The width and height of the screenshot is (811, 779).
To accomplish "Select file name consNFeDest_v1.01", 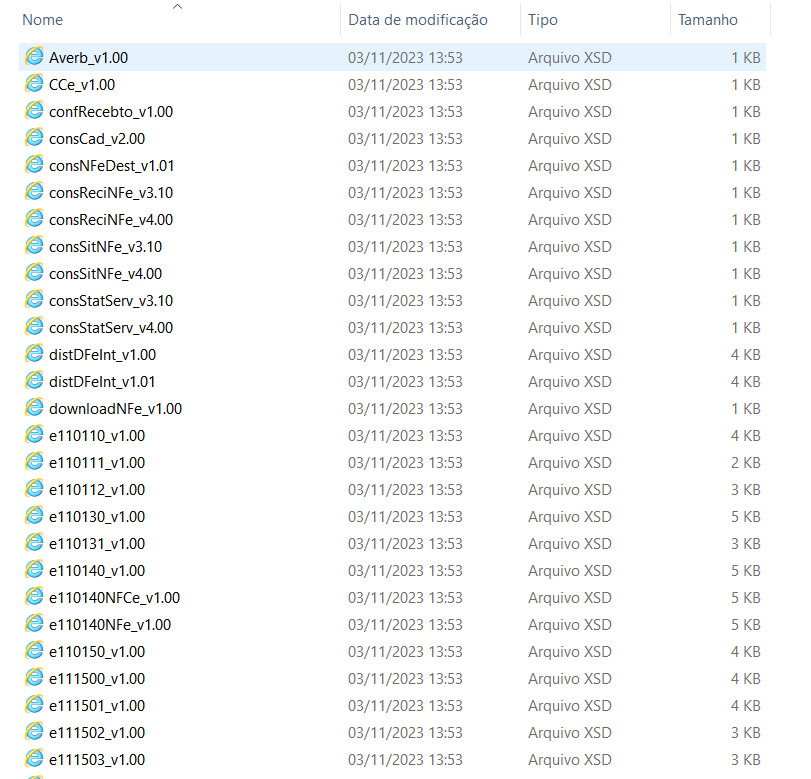I will tap(111, 166).
